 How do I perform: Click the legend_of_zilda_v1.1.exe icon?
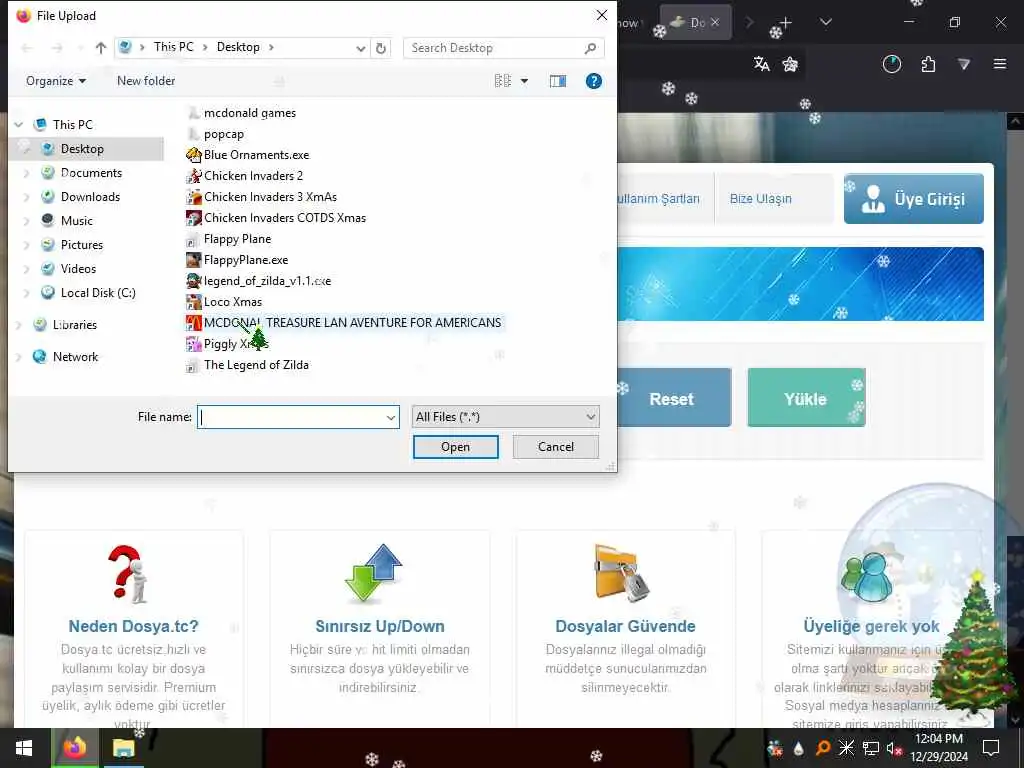coord(193,281)
